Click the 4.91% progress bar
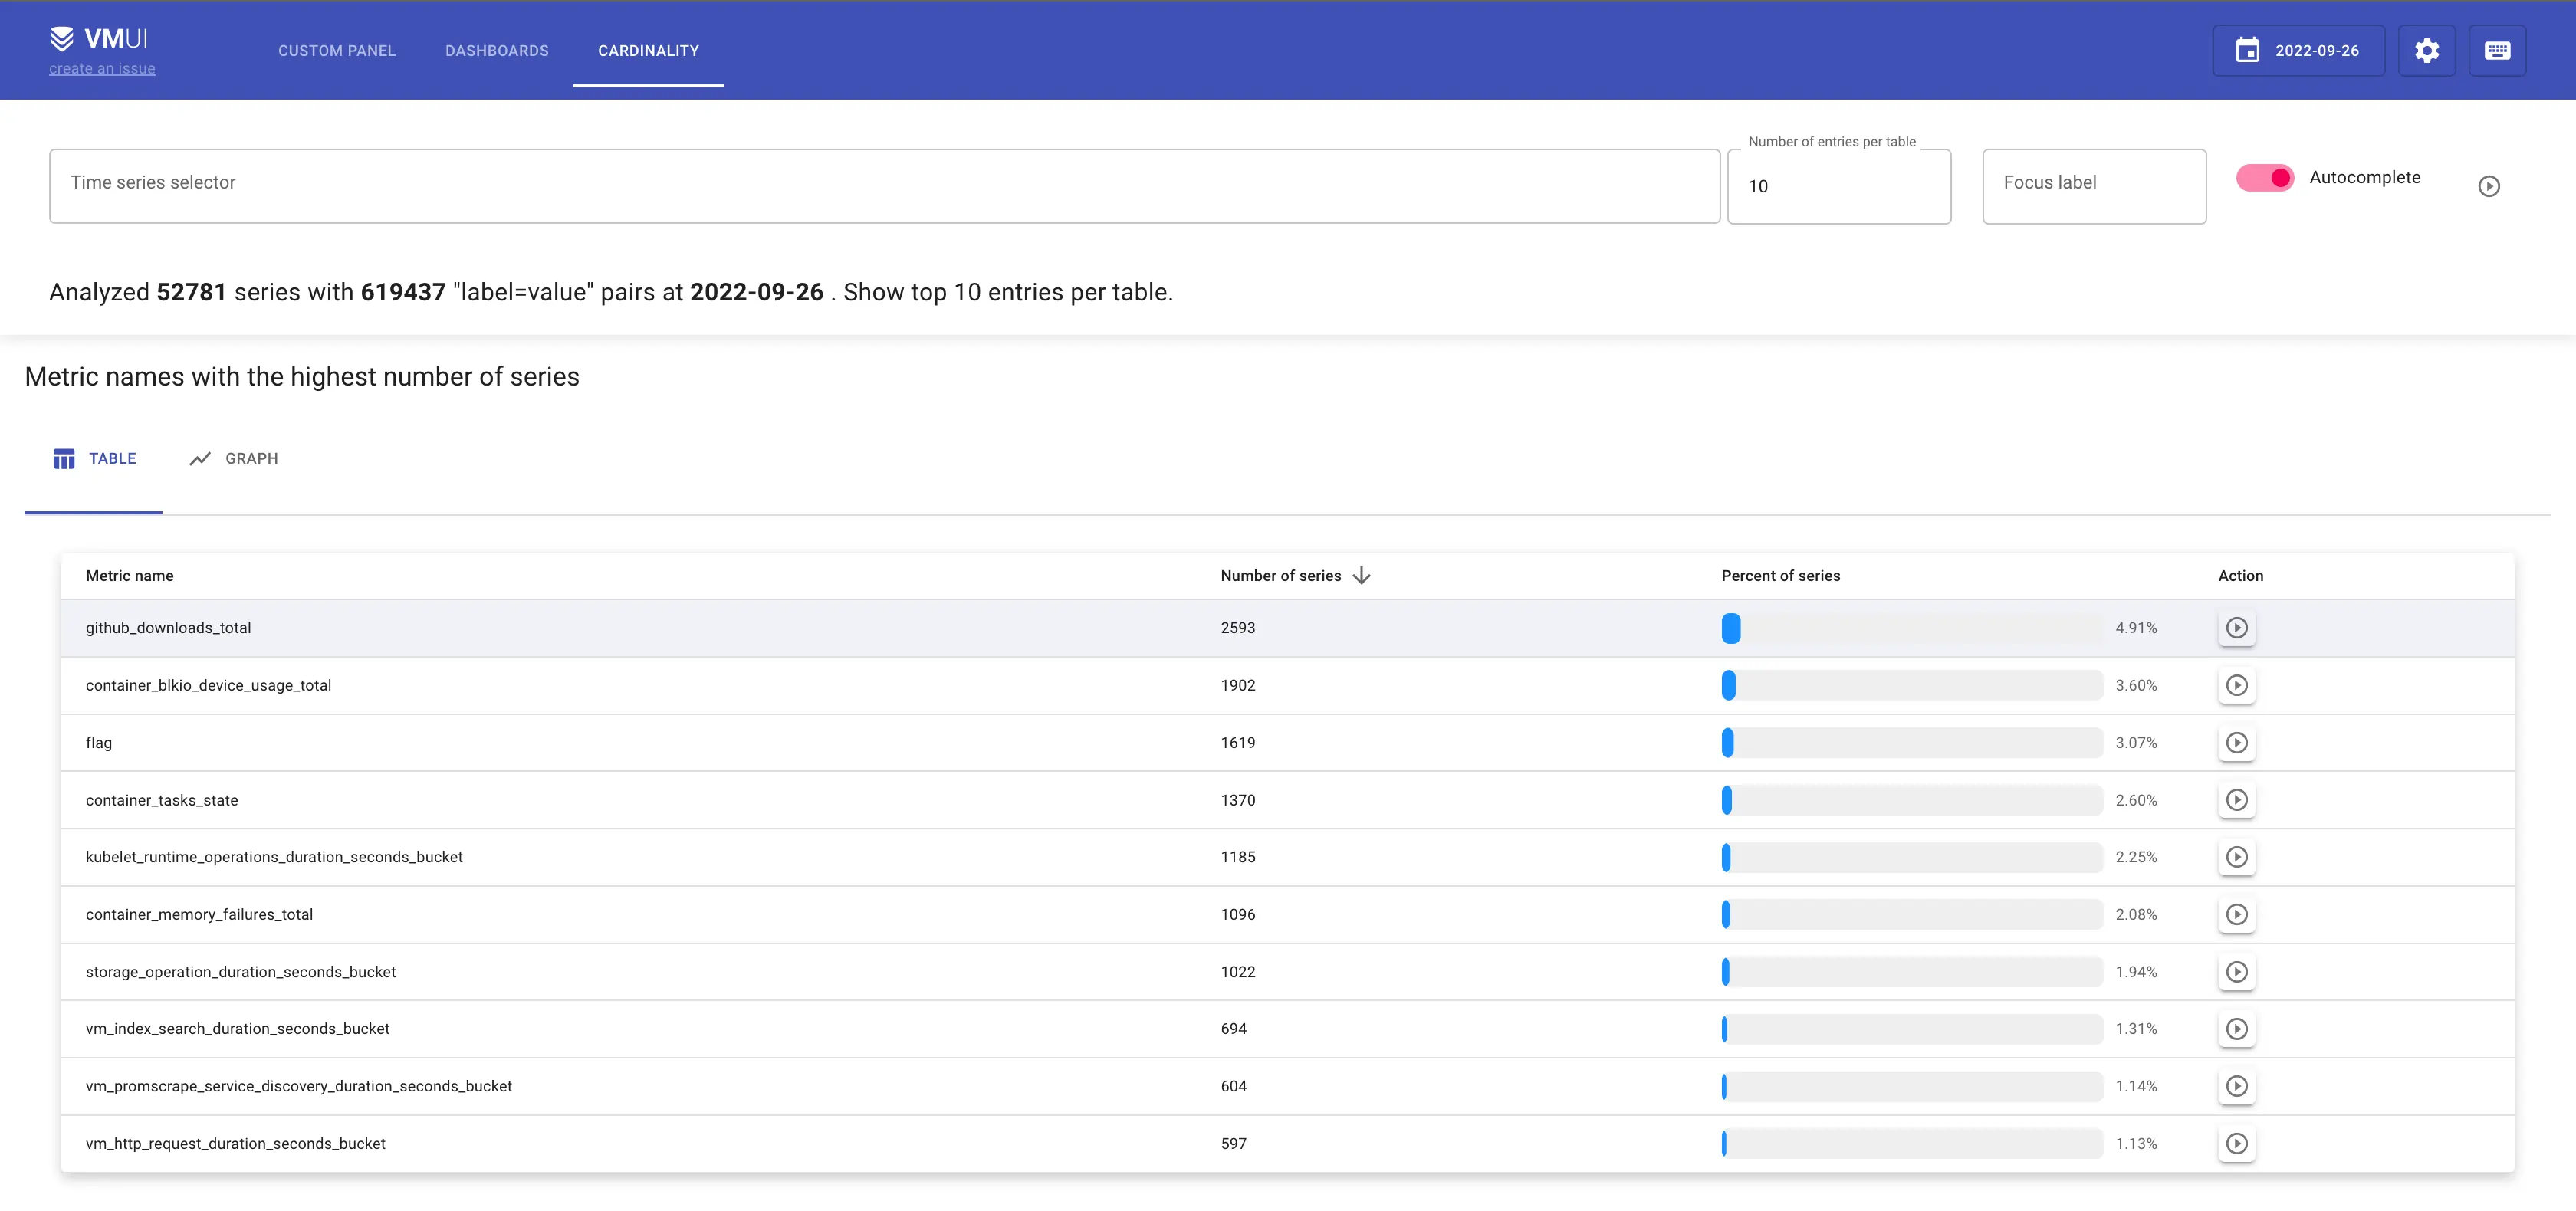Viewport: 2576px width, 1211px height. tap(1912, 628)
